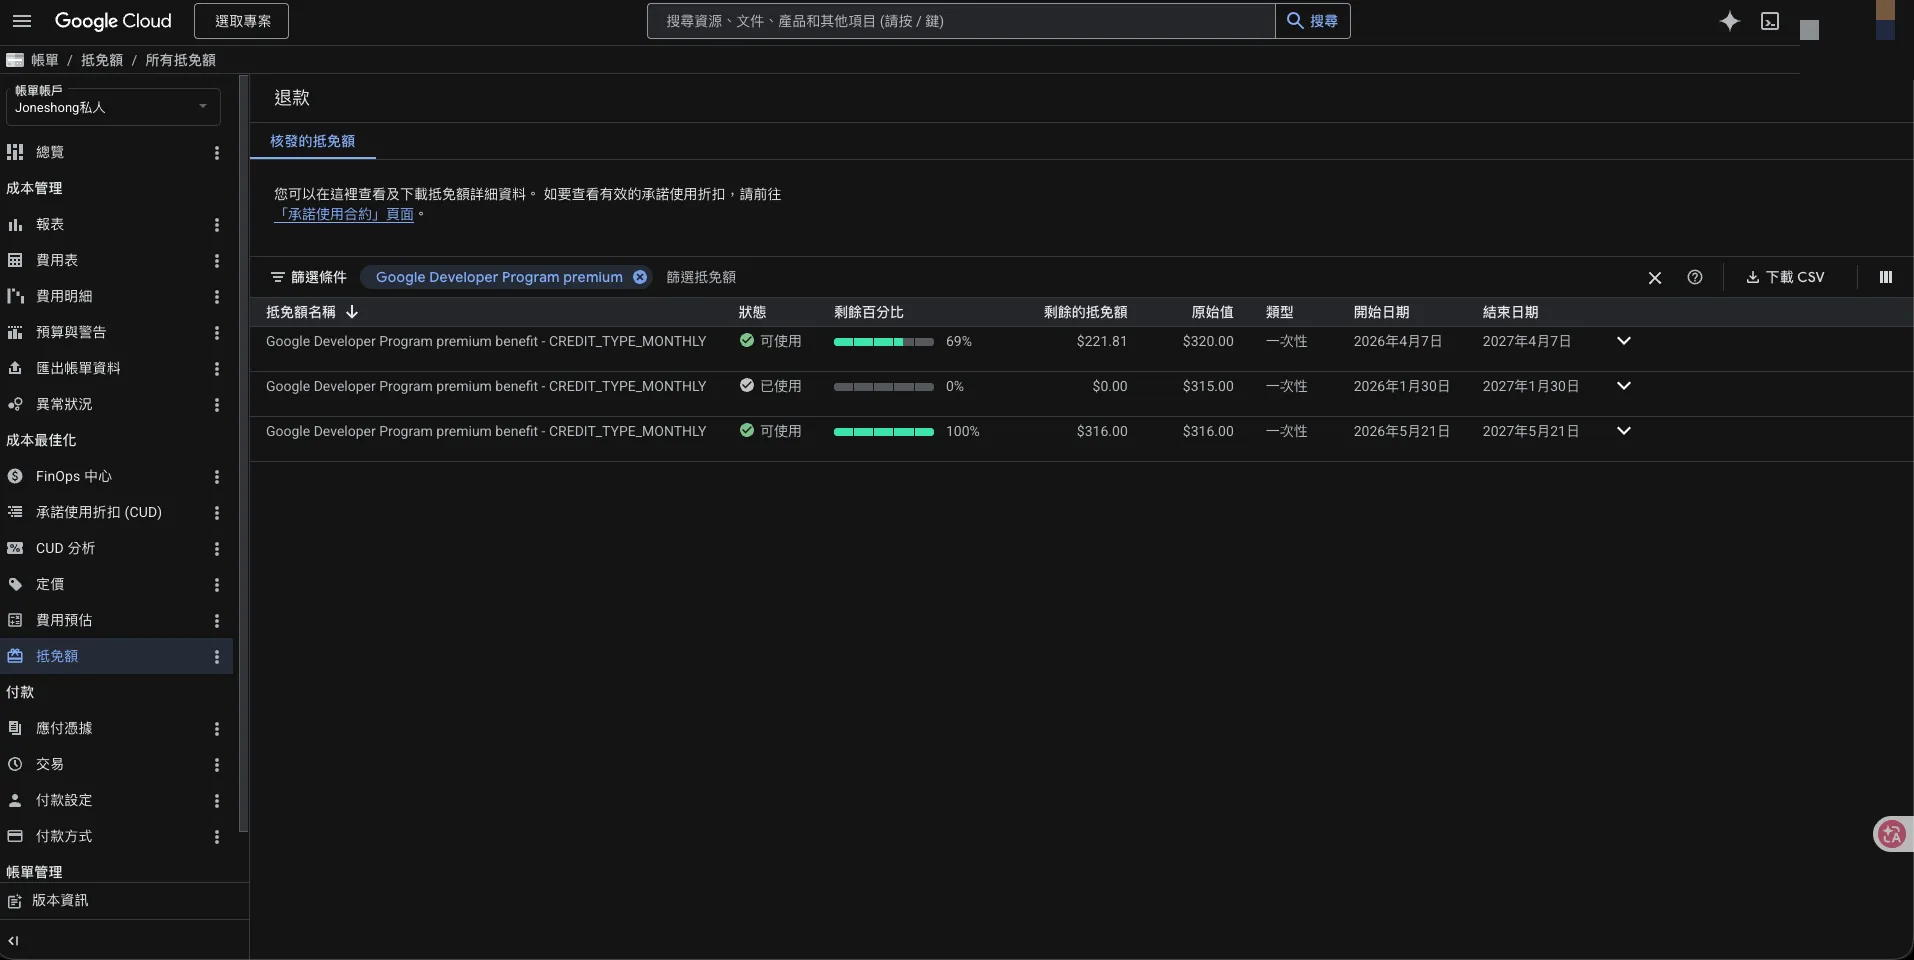The width and height of the screenshot is (1914, 960).
Task: Focus the top resource search field
Action: tap(961, 21)
